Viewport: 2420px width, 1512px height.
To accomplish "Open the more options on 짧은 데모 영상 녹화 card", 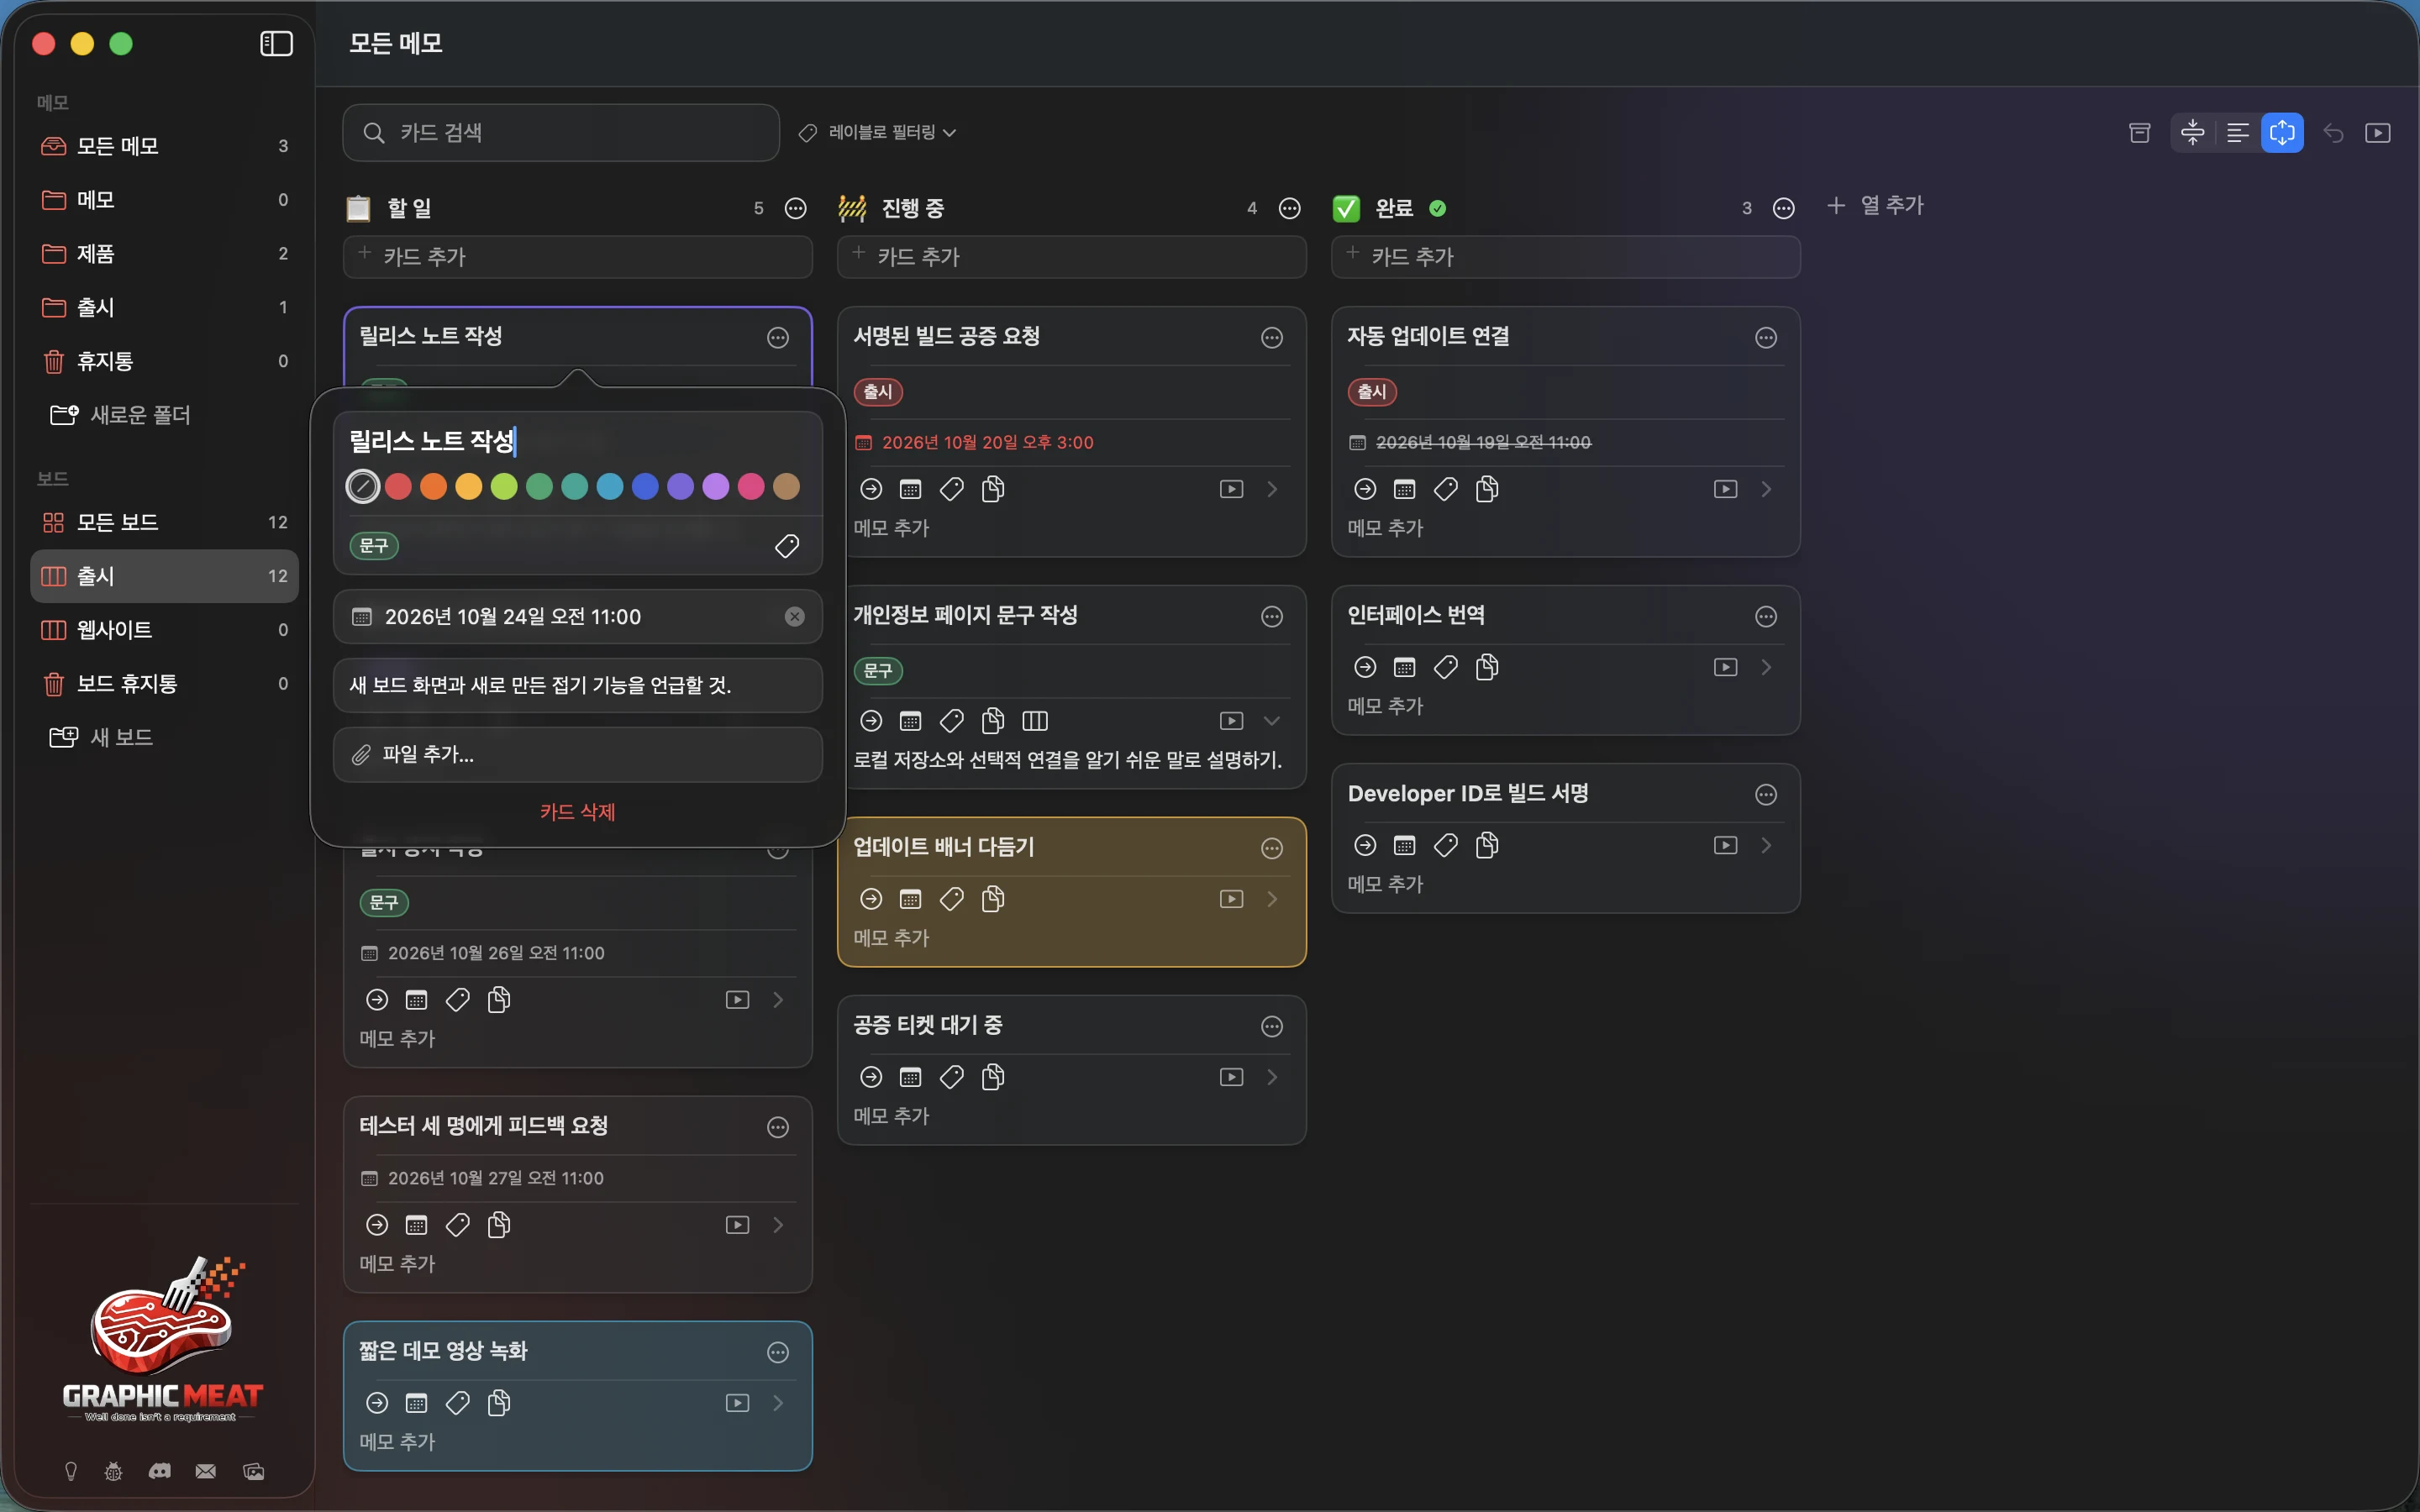I will [x=778, y=1352].
